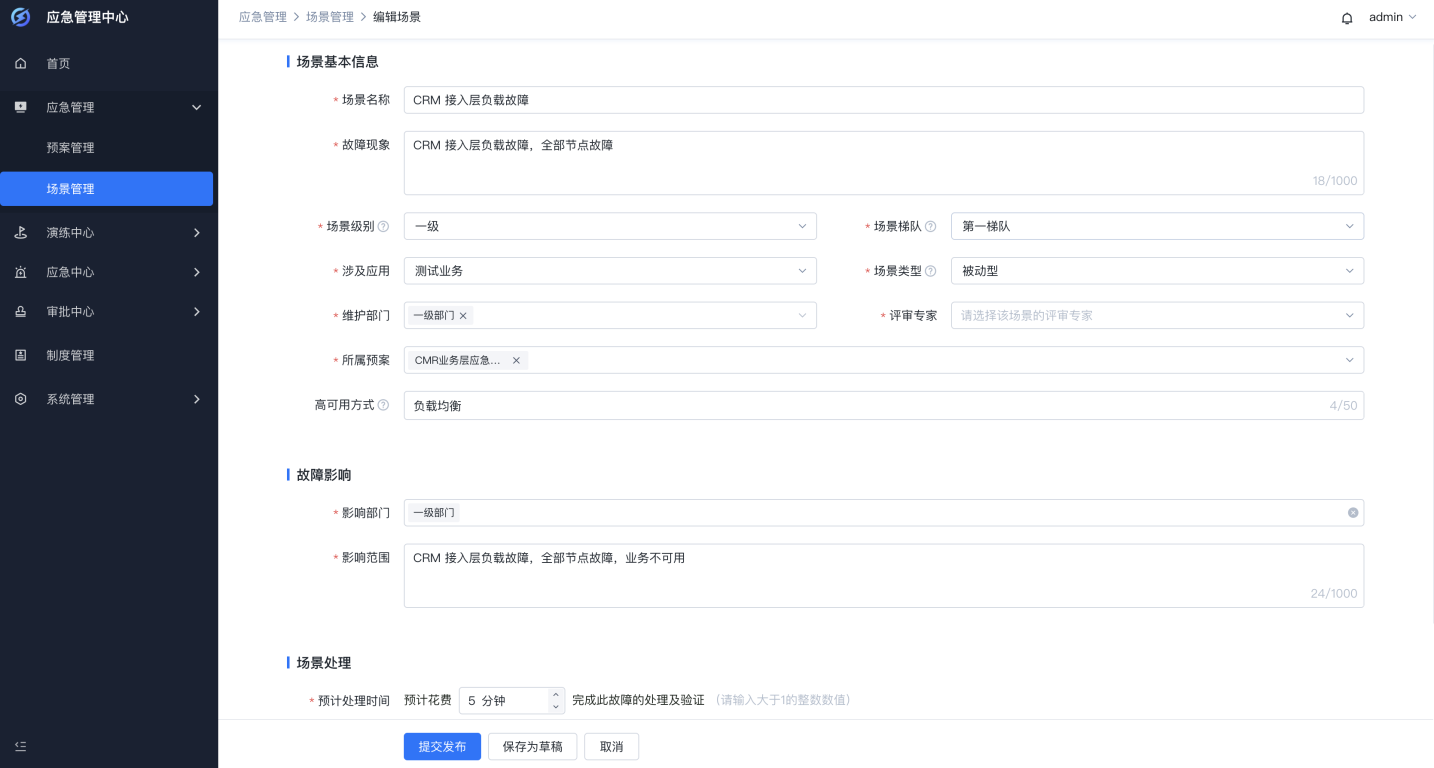The image size is (1434, 768).
Task: Navigate to 场景管理 via breadcrumb
Action: tap(330, 17)
